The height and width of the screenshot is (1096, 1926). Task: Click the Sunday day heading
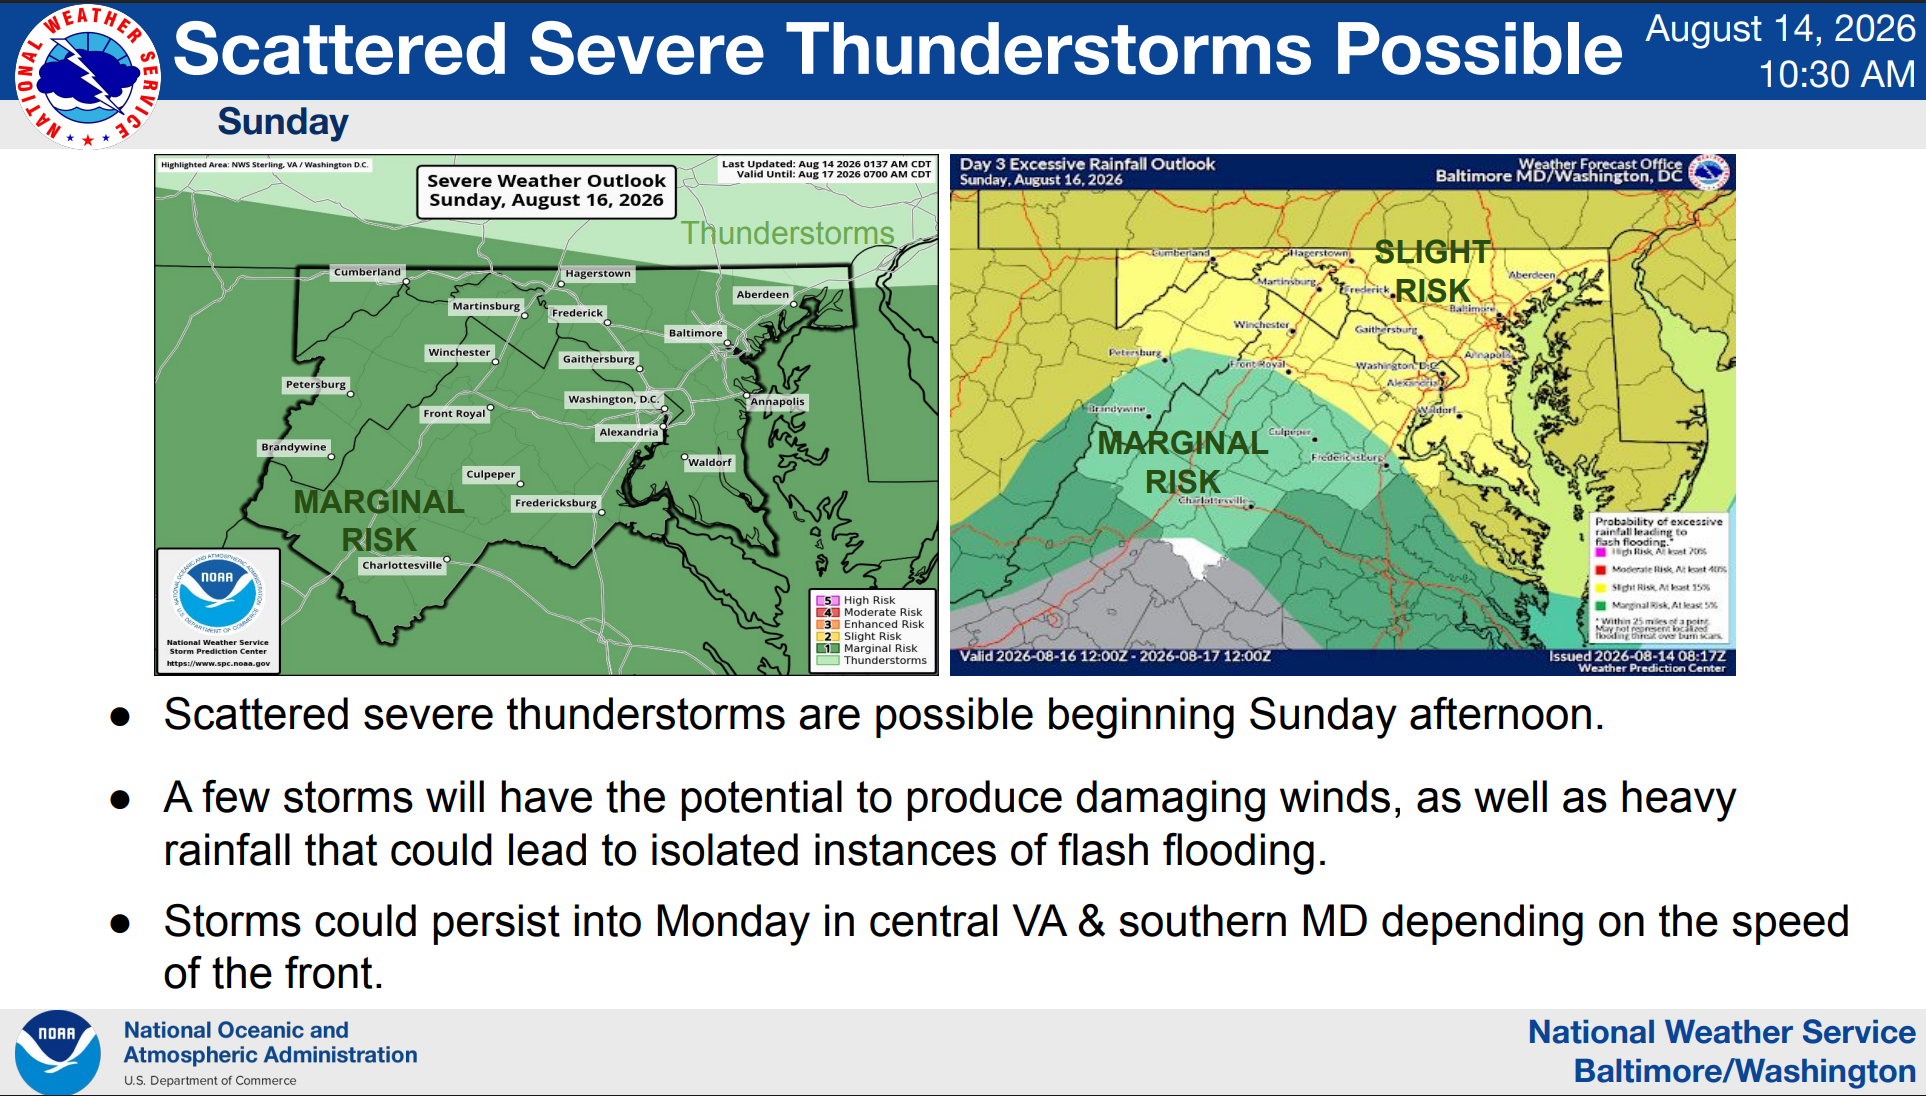[283, 122]
